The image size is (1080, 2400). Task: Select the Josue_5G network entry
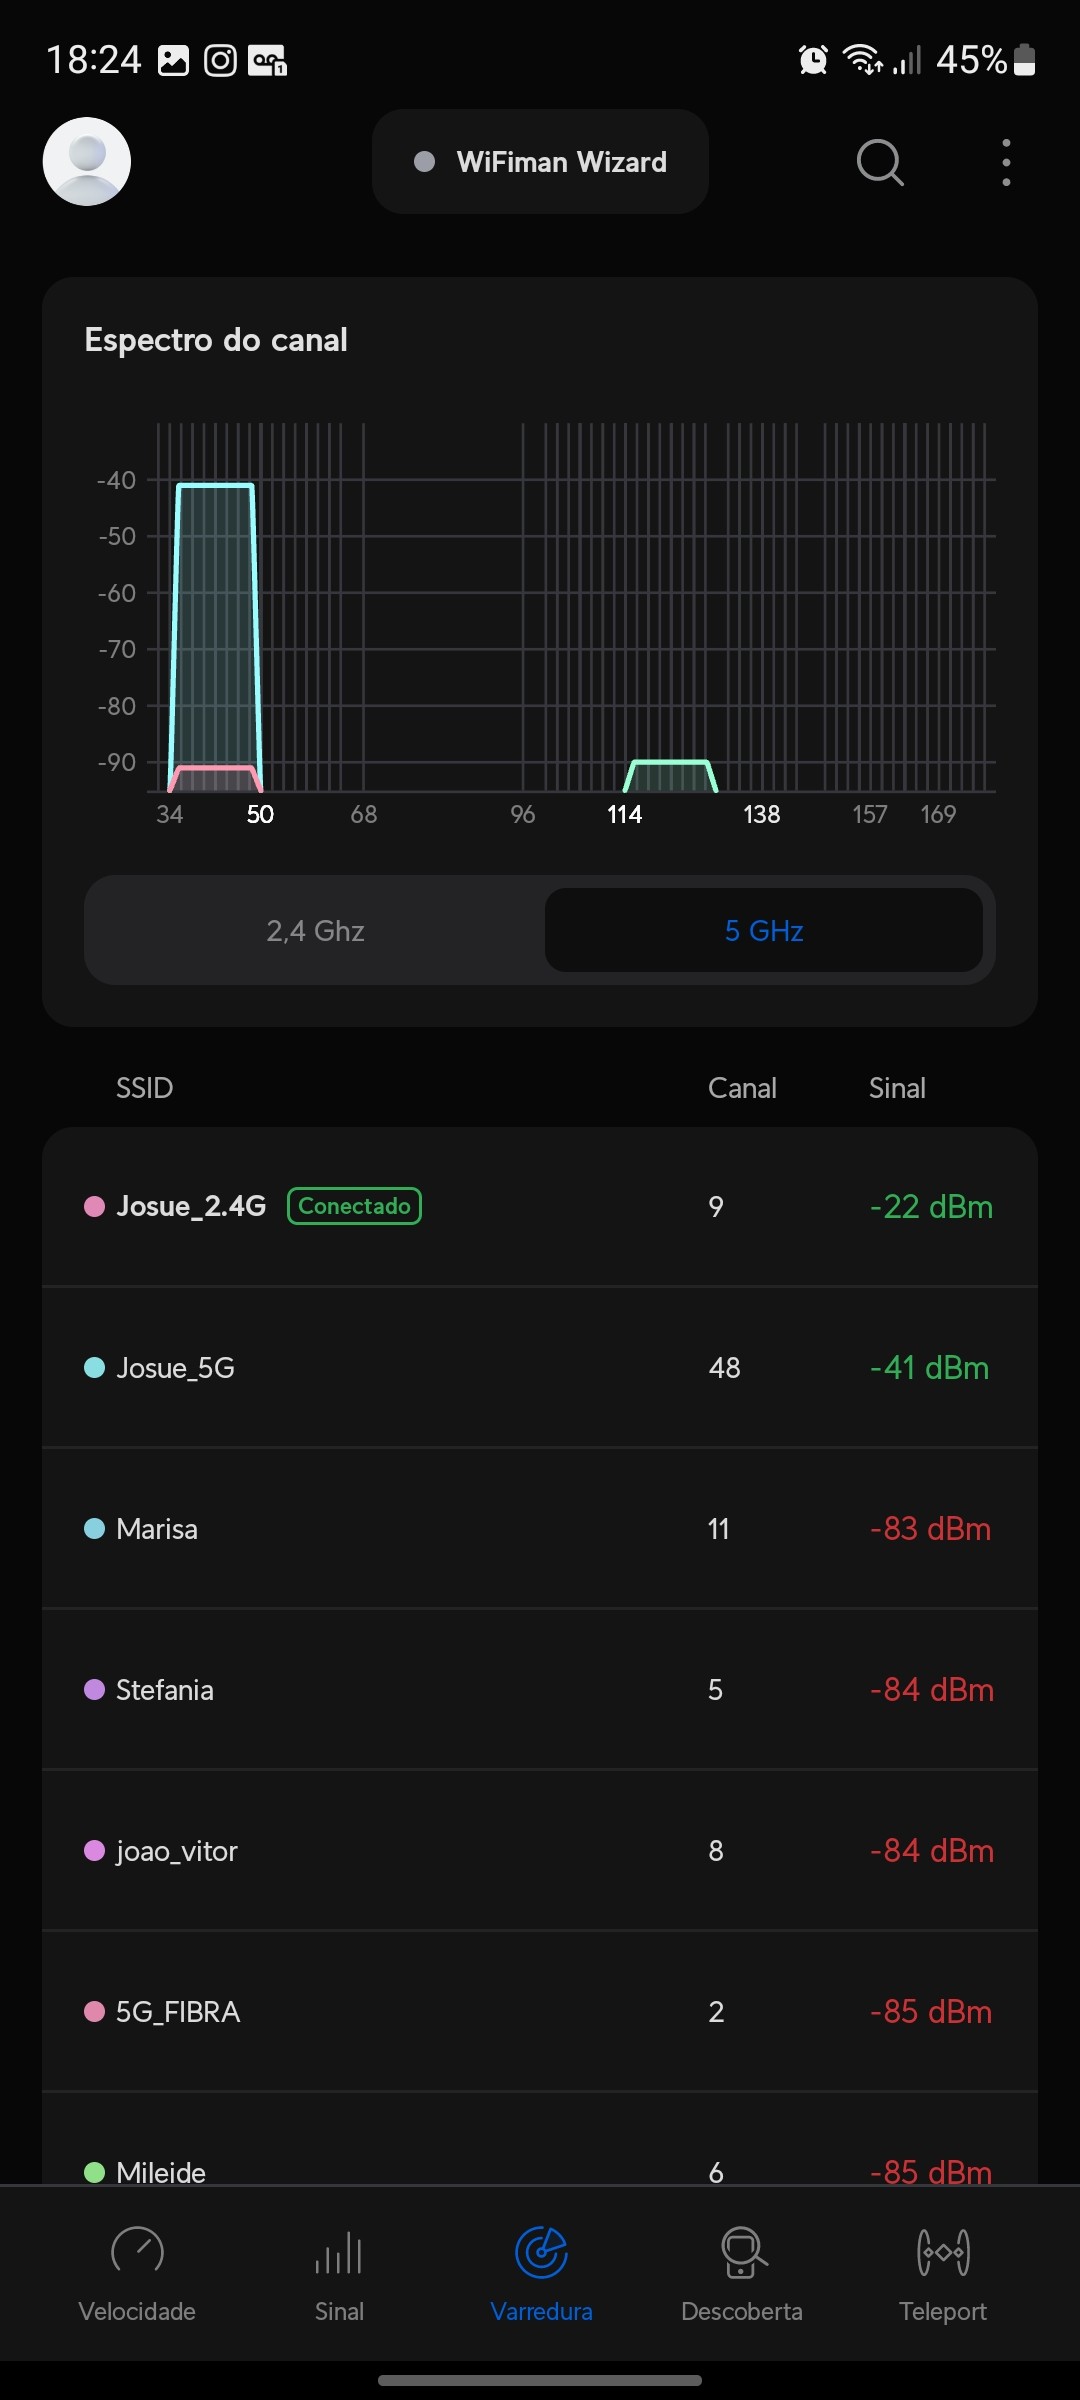tap(540, 1368)
